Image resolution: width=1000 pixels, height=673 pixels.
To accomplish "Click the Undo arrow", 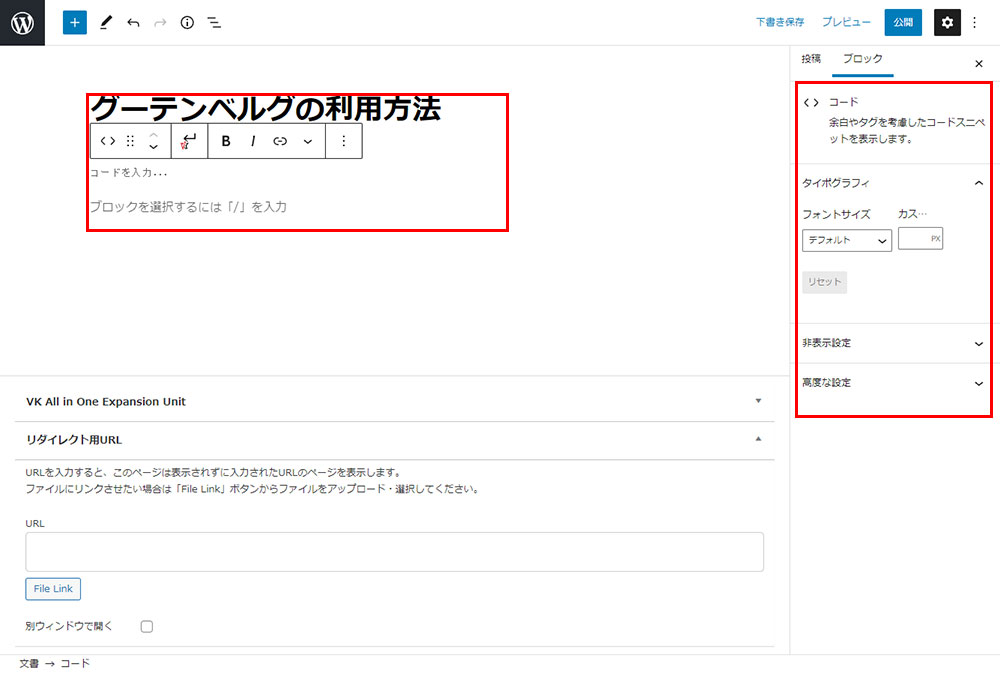I will click(133, 22).
